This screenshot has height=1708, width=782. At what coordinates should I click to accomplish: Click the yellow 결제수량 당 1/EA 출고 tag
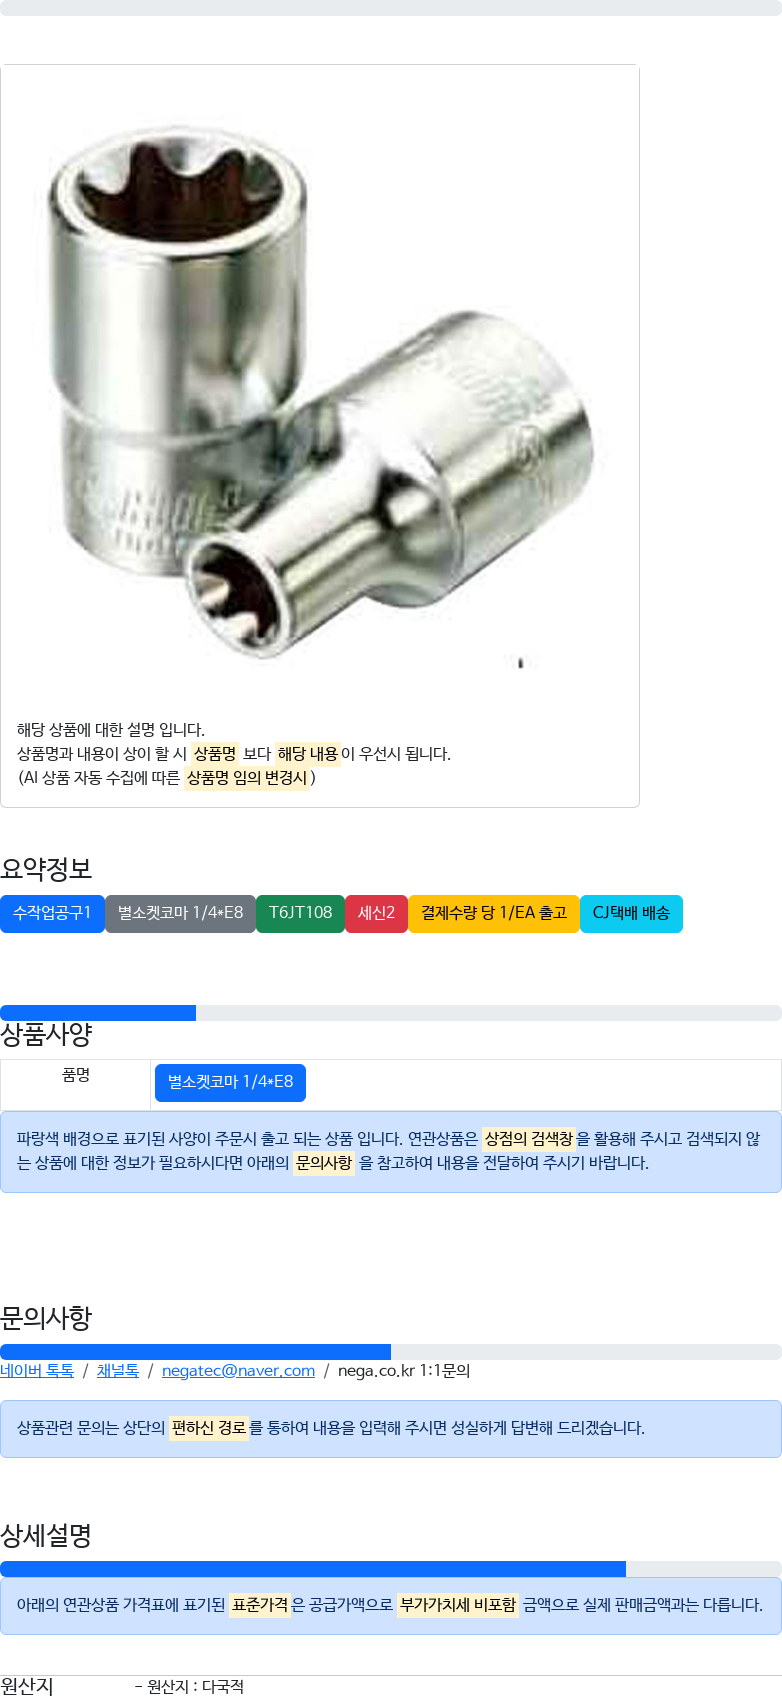(x=494, y=914)
